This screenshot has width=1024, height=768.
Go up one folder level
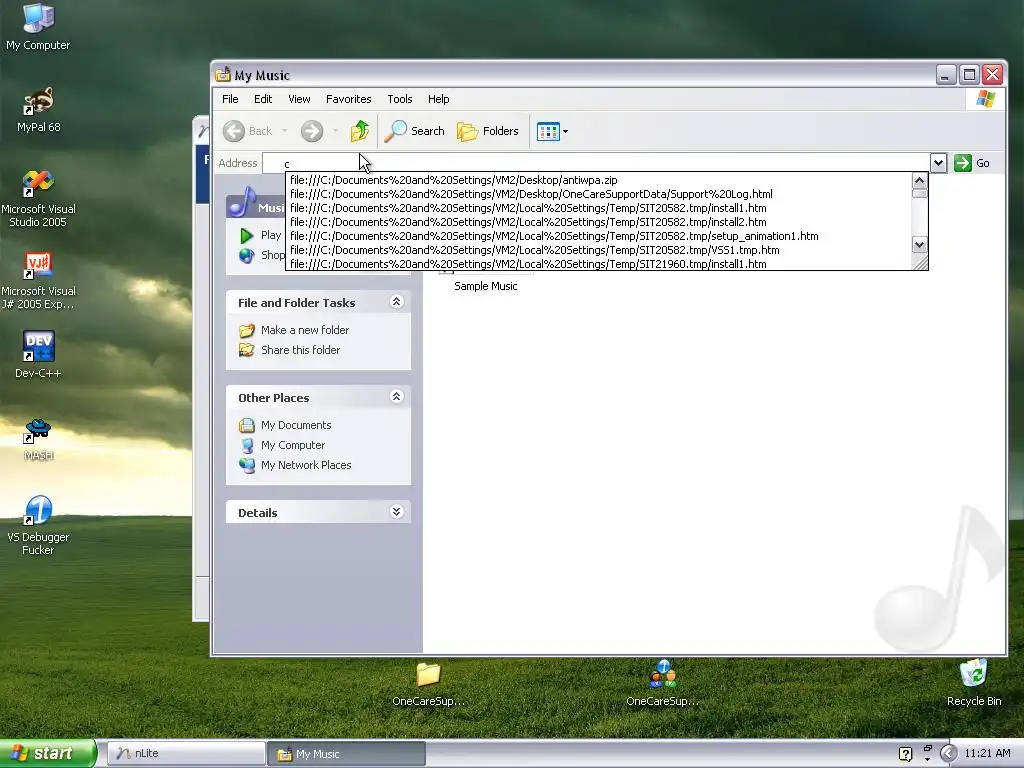(x=360, y=131)
